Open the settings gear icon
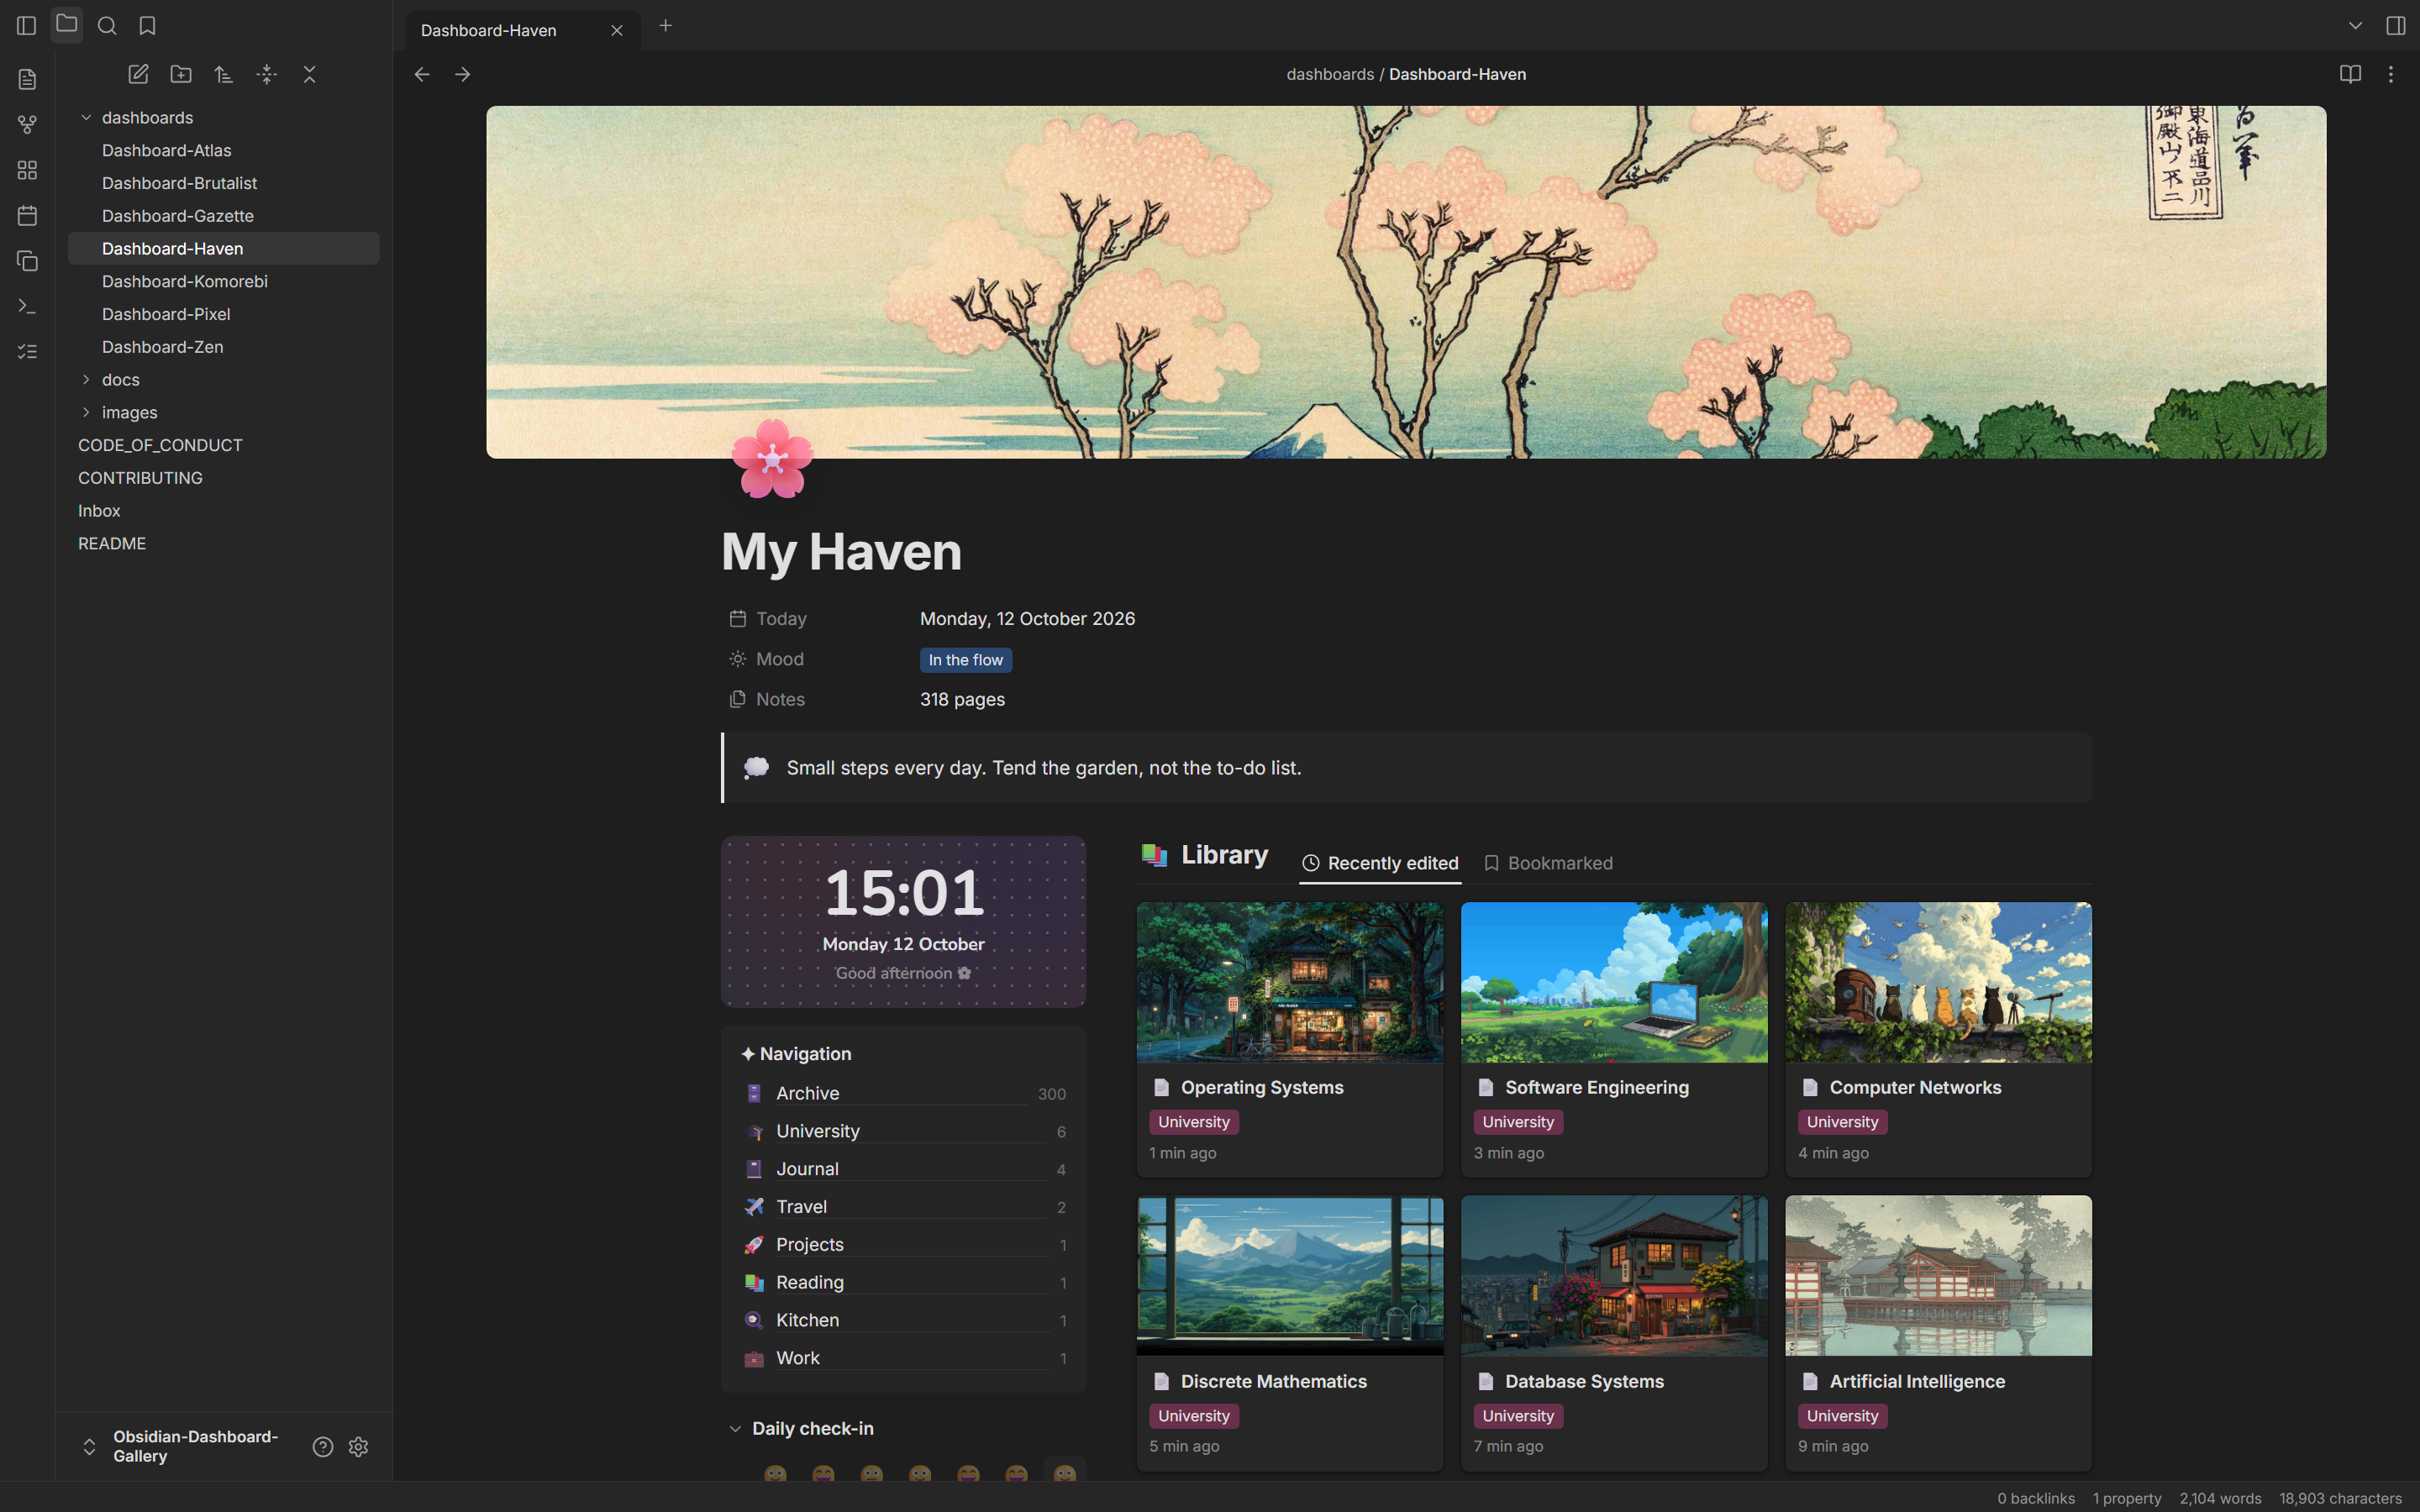Image resolution: width=2420 pixels, height=1512 pixels. 359,1447
